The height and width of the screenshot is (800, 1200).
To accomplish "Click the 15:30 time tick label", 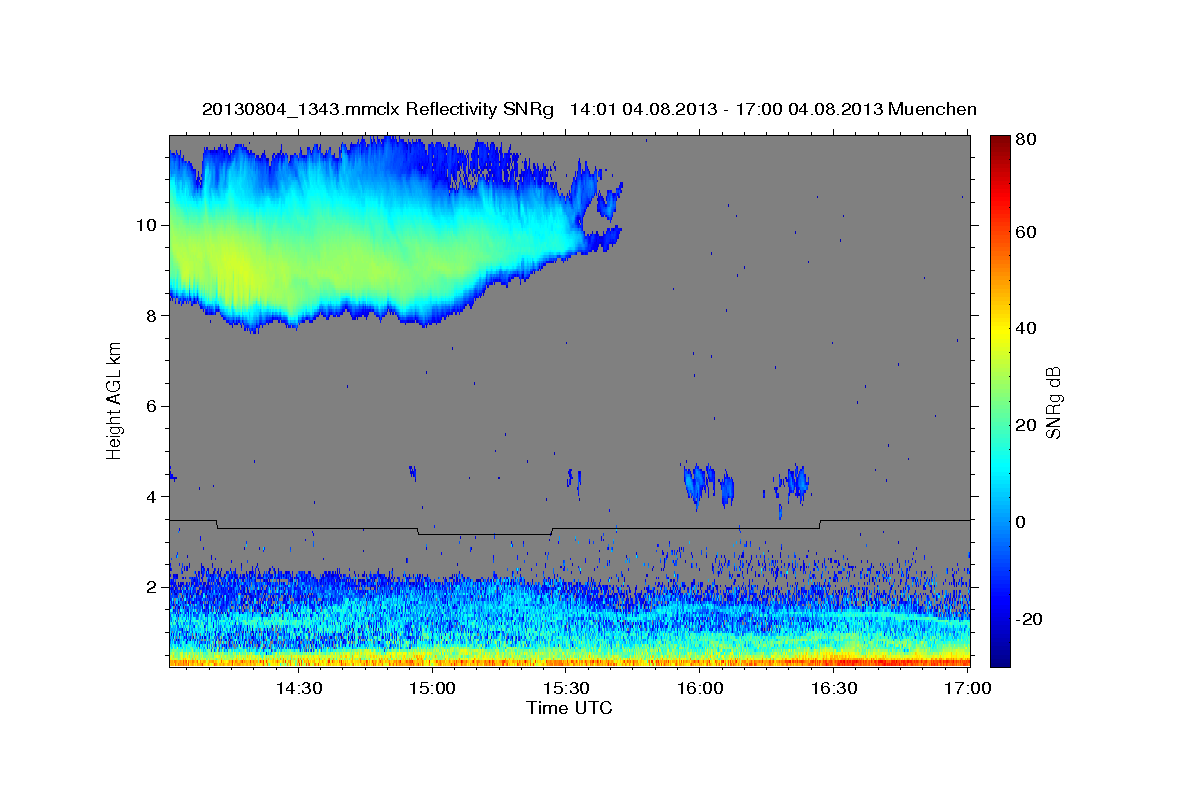I will pyautogui.click(x=566, y=688).
